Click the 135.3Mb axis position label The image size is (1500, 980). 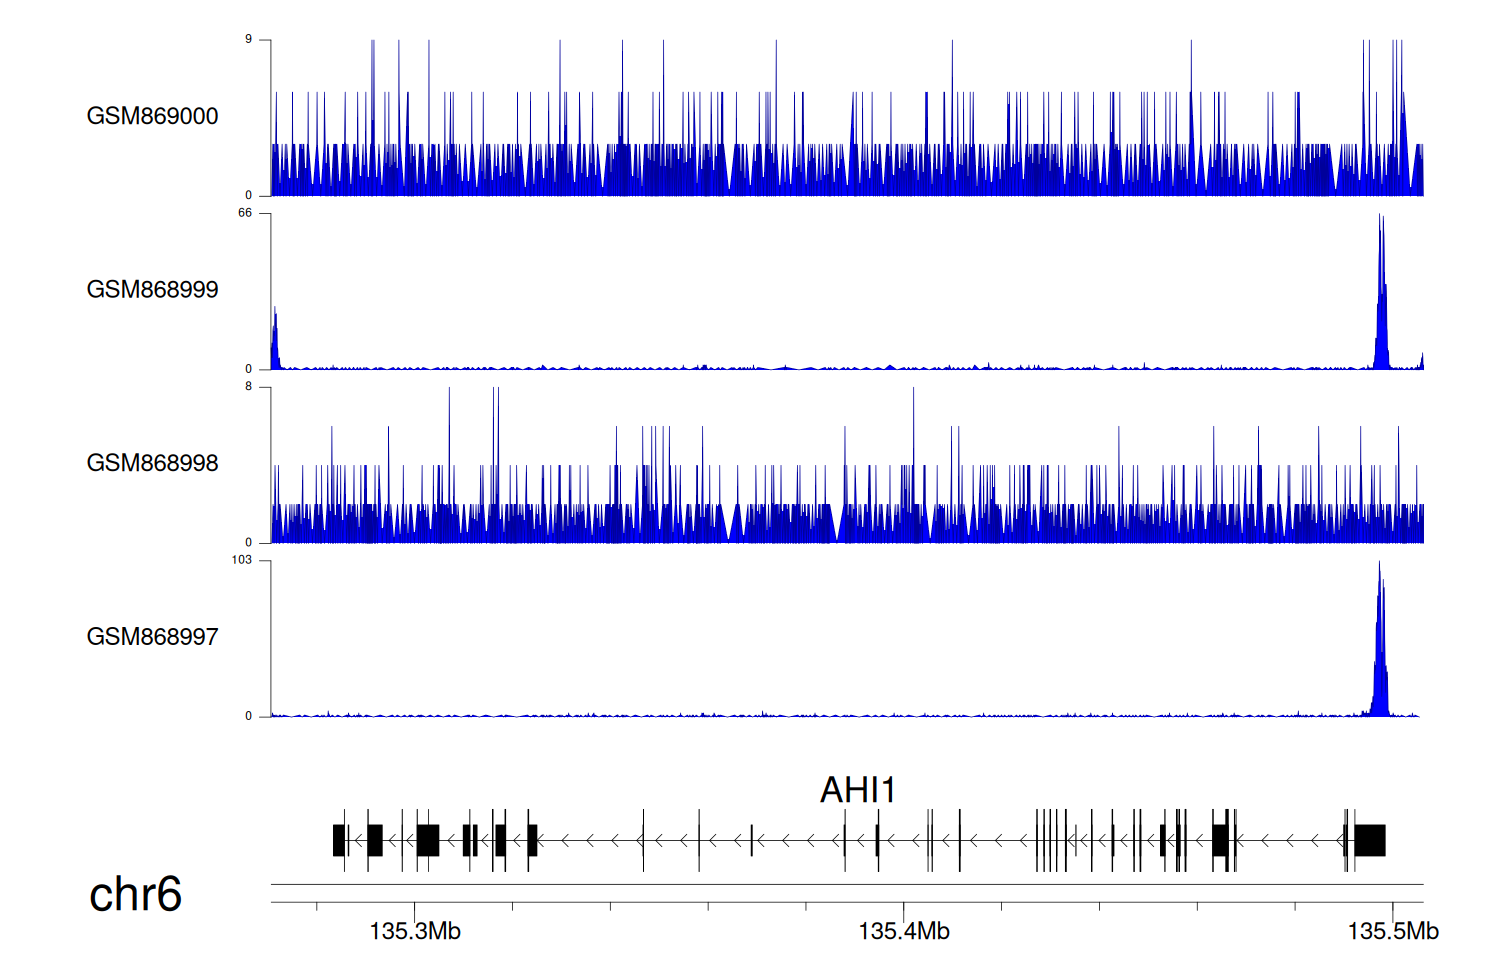pyautogui.click(x=415, y=932)
